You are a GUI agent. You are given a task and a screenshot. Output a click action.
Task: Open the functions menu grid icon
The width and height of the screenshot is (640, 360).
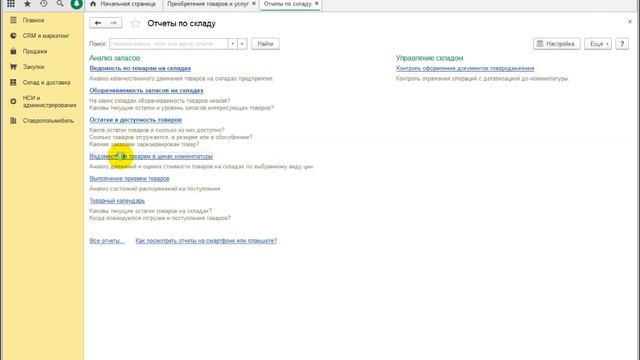click(11, 4)
